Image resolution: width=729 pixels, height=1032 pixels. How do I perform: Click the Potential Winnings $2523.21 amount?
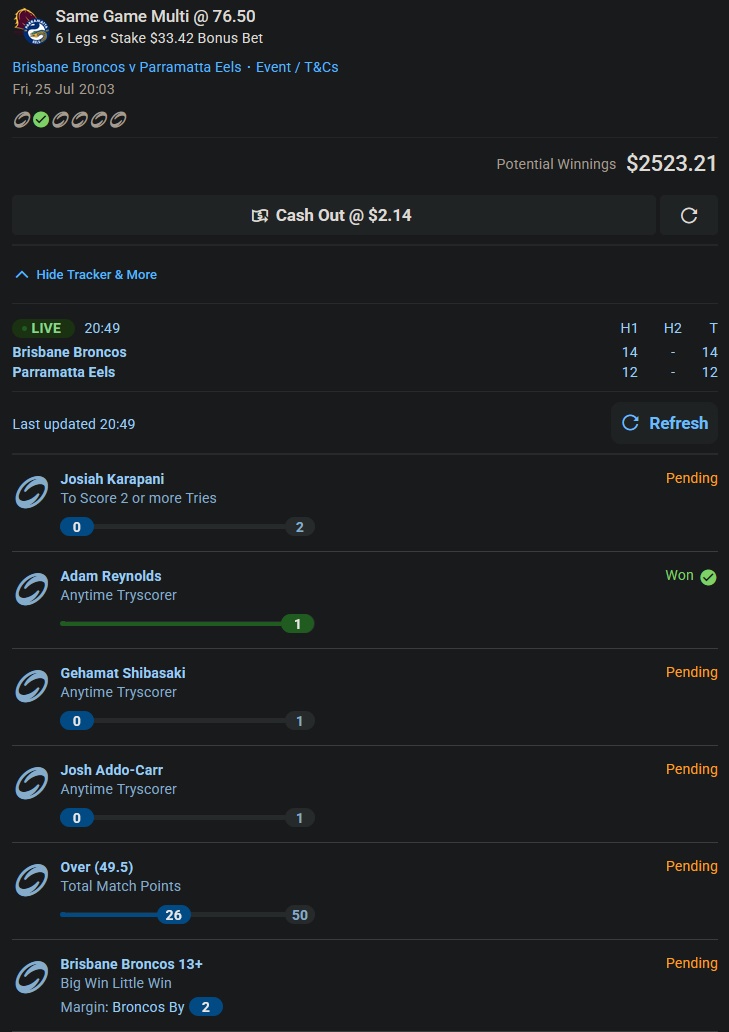coord(671,163)
